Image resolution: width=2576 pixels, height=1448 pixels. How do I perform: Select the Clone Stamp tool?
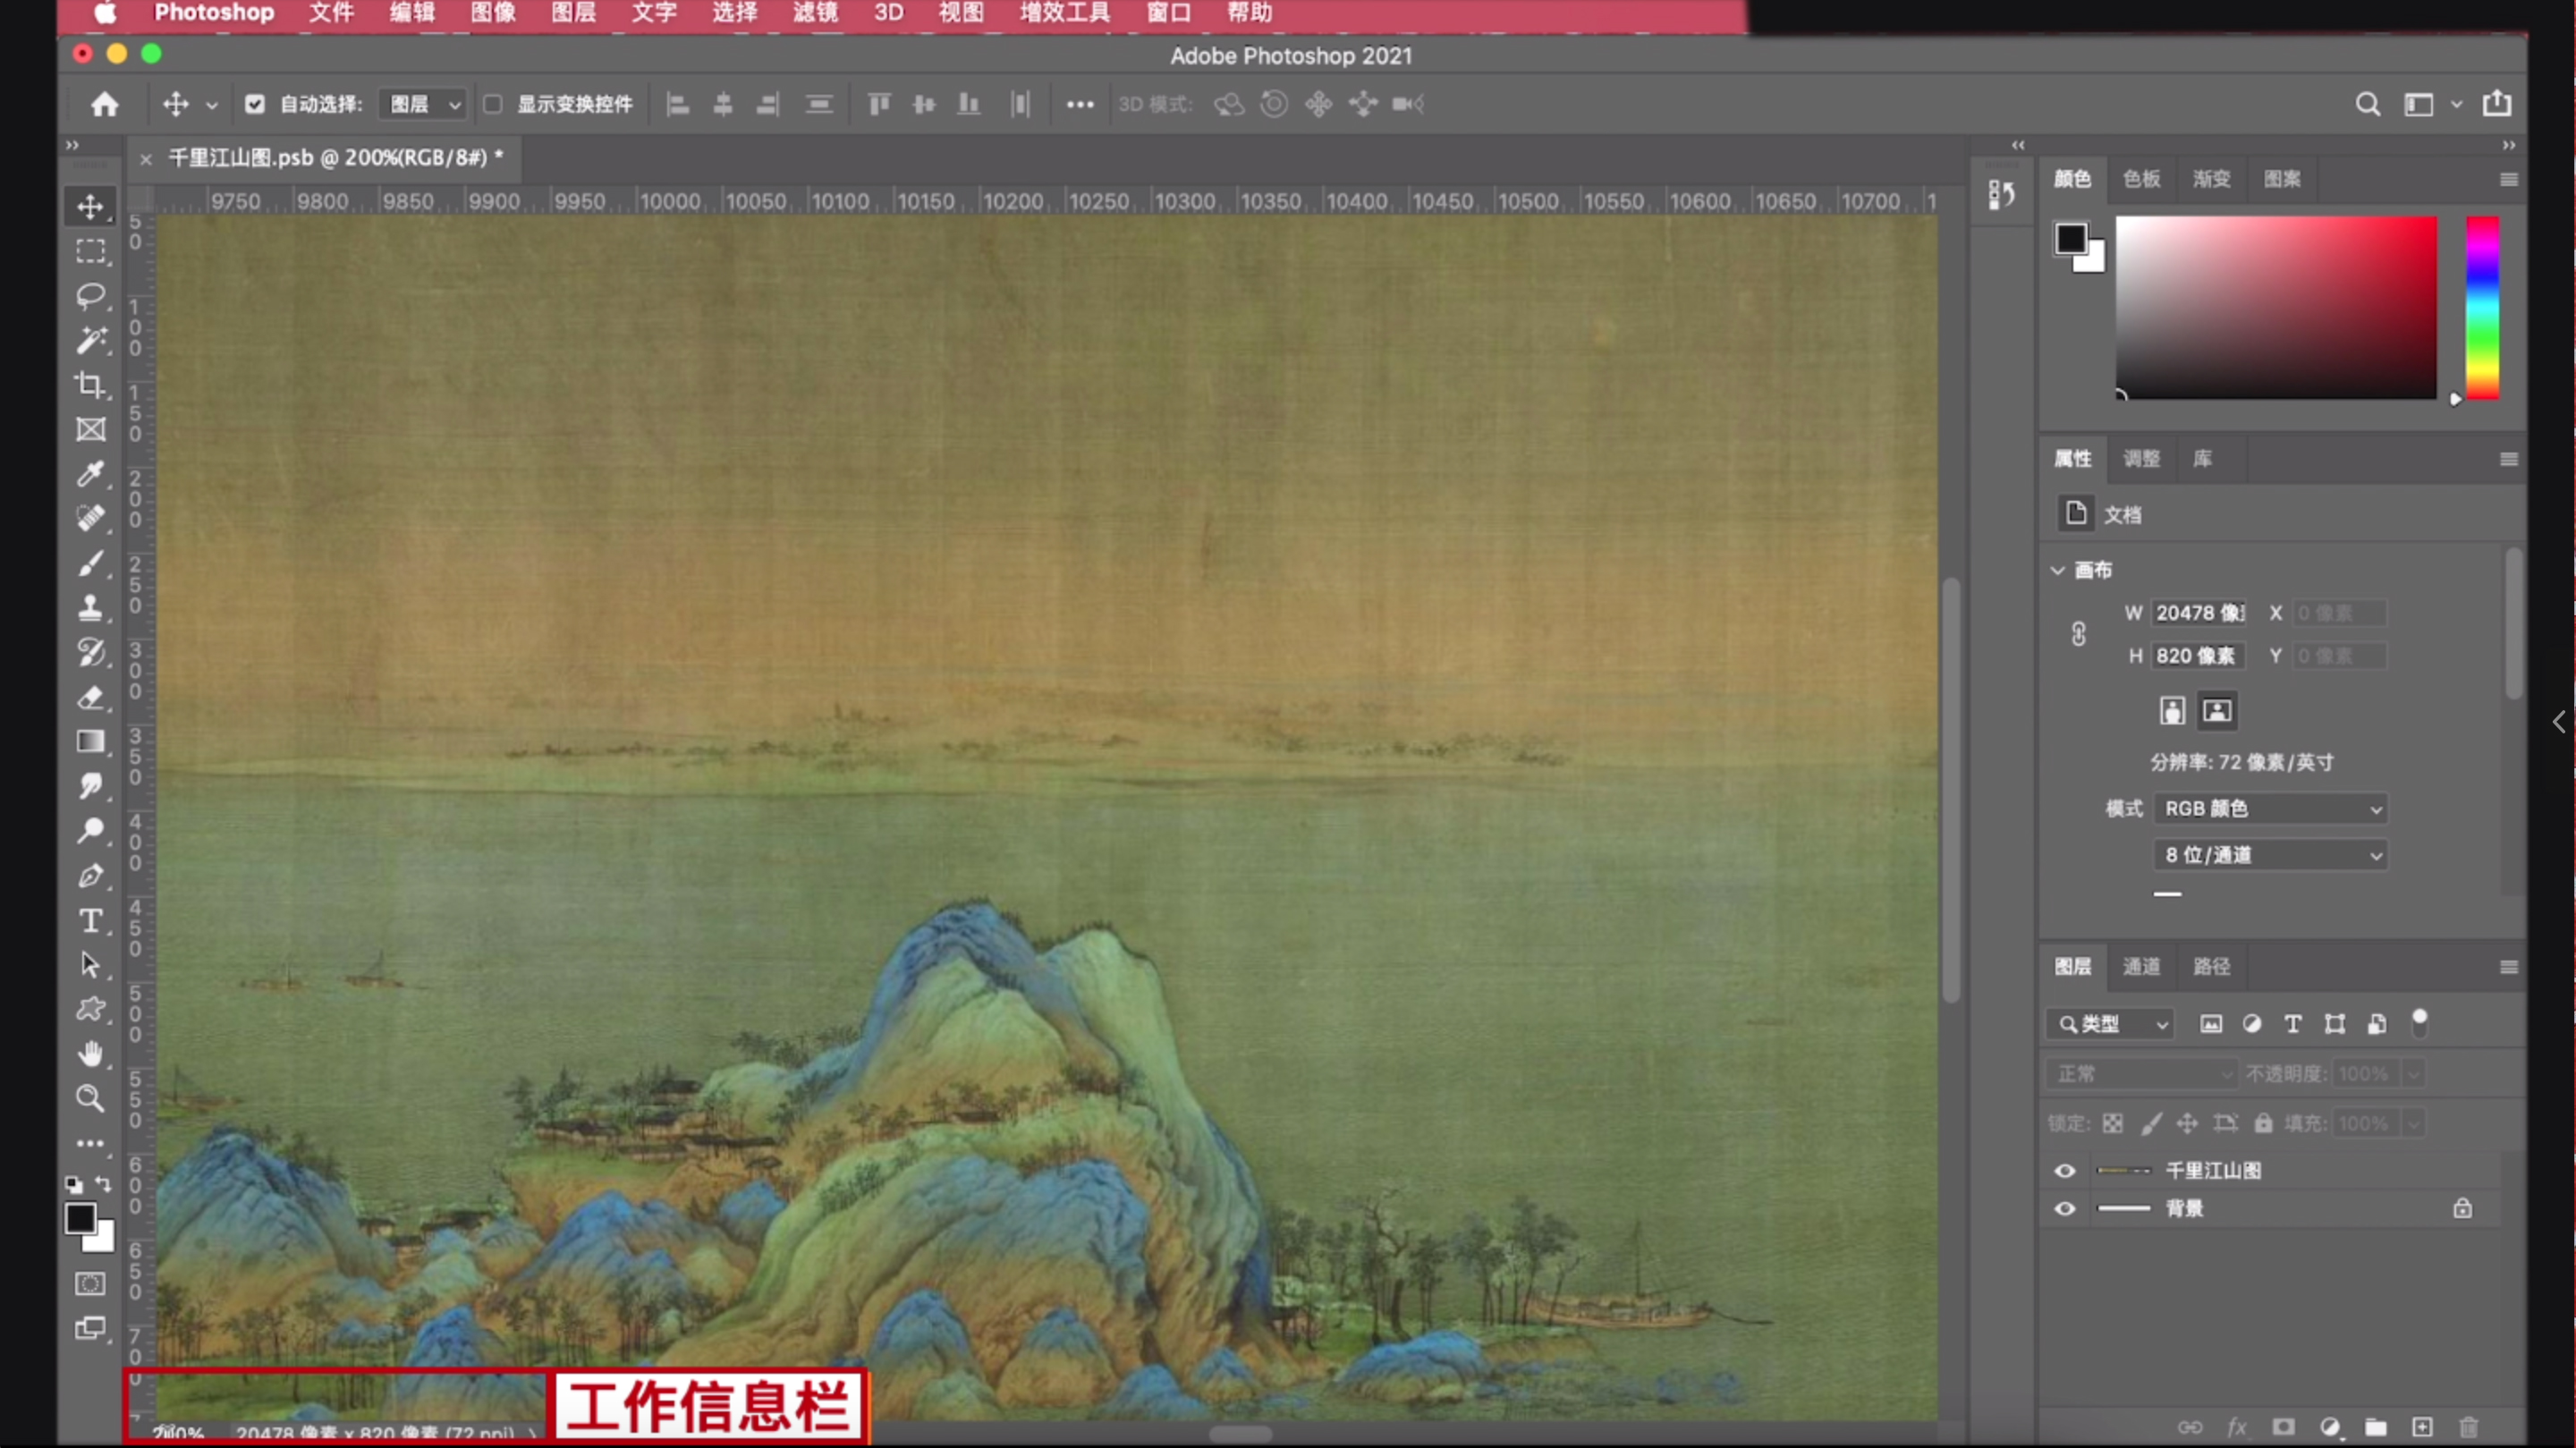tap(91, 607)
